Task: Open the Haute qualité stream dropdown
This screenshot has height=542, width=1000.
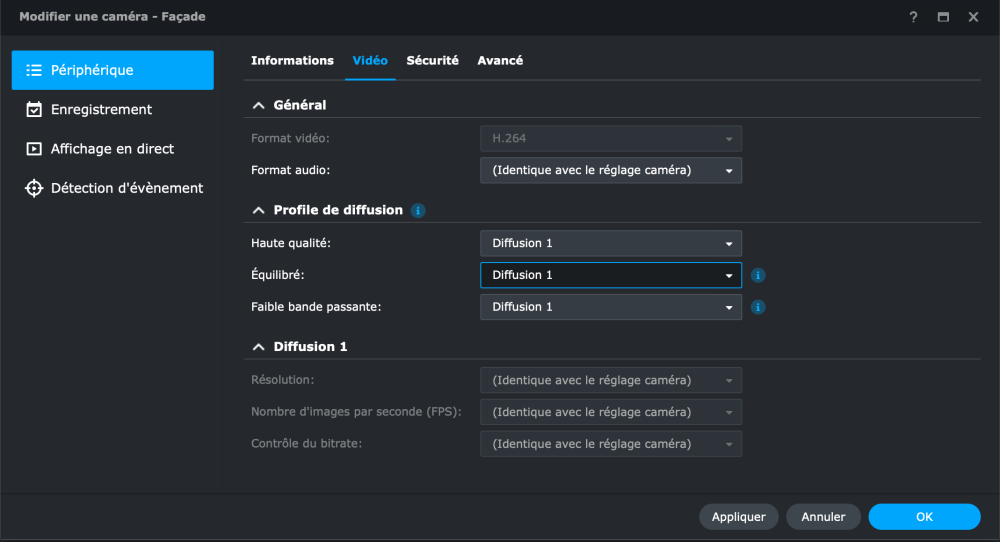Action: click(611, 243)
